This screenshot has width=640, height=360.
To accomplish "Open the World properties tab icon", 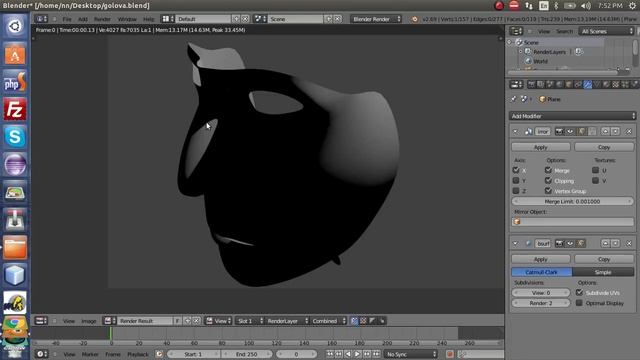I will pos(559,84).
